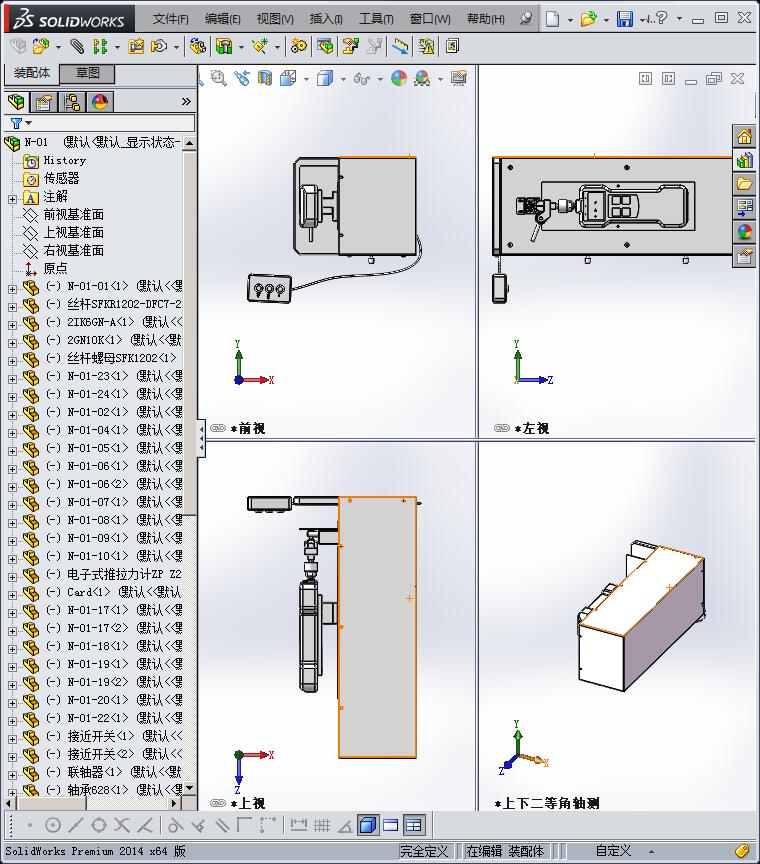Screen dimensions: 760x864
Task: Click the Smart Fasteners icon
Action: (136, 46)
